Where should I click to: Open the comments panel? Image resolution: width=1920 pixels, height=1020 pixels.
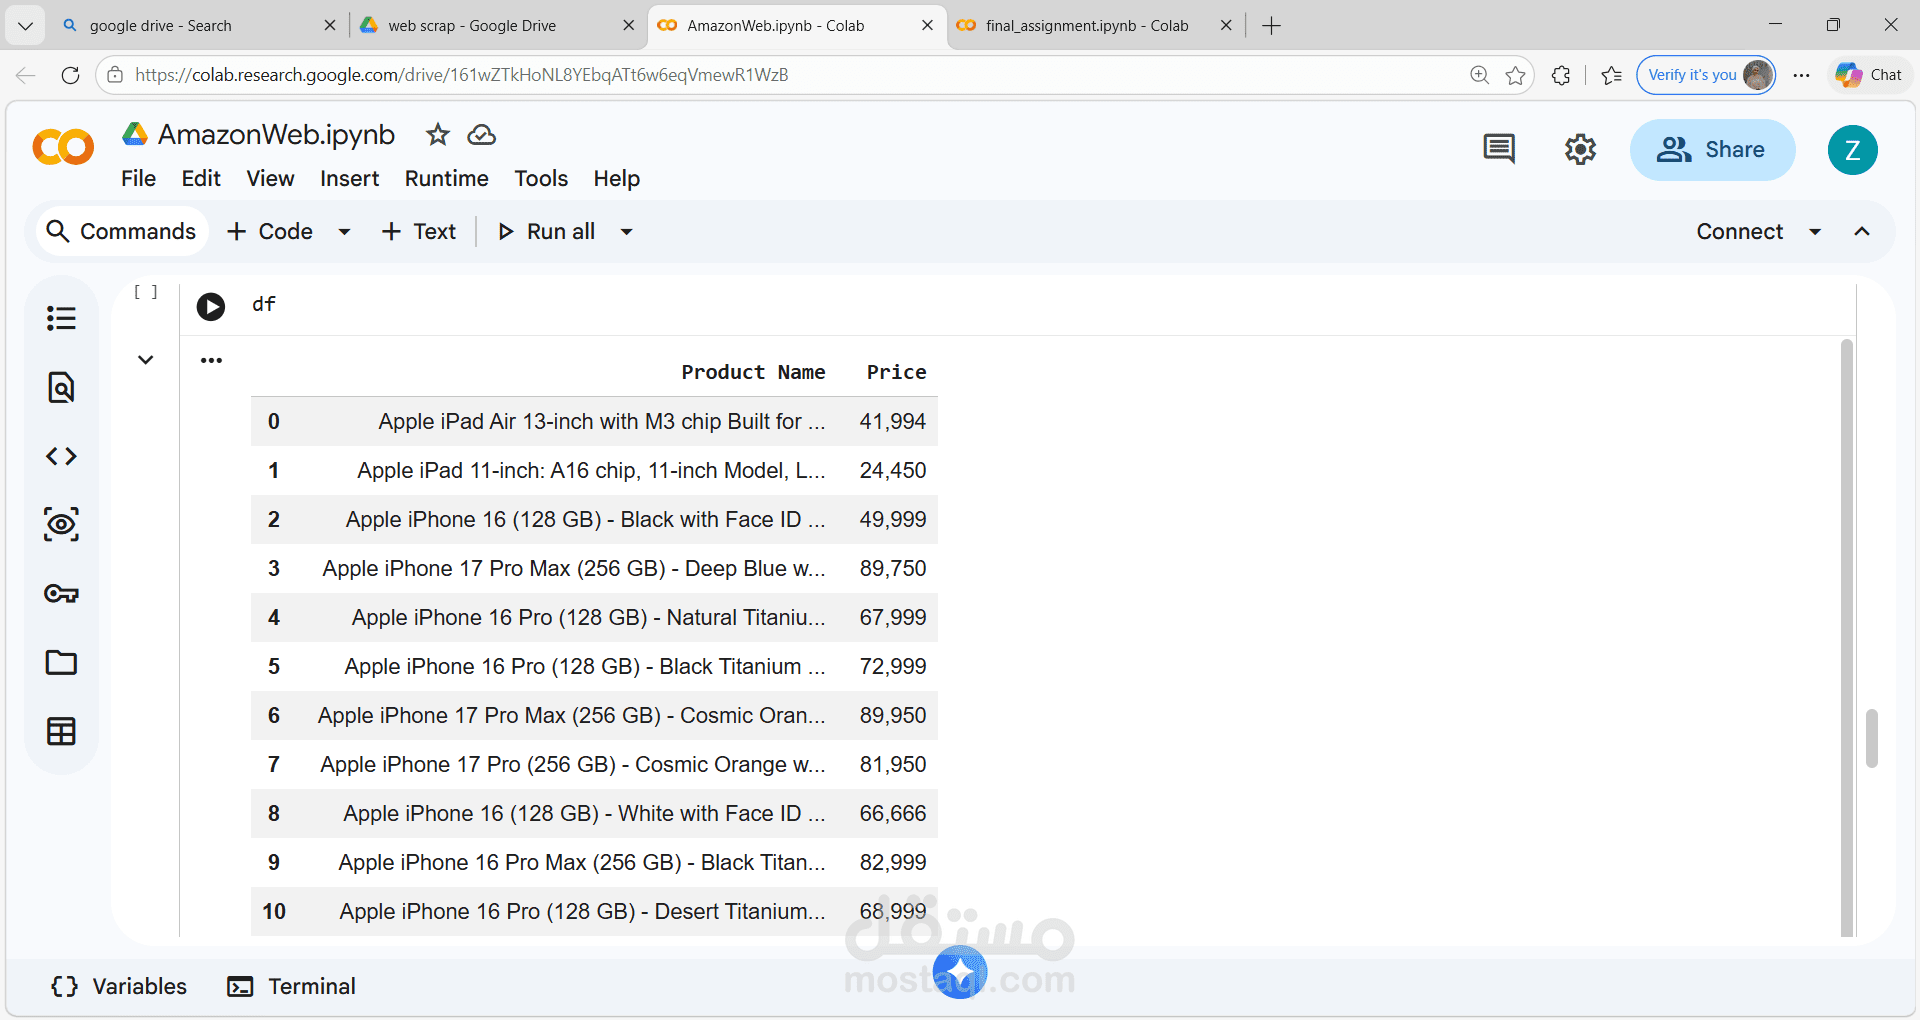tap(1498, 149)
